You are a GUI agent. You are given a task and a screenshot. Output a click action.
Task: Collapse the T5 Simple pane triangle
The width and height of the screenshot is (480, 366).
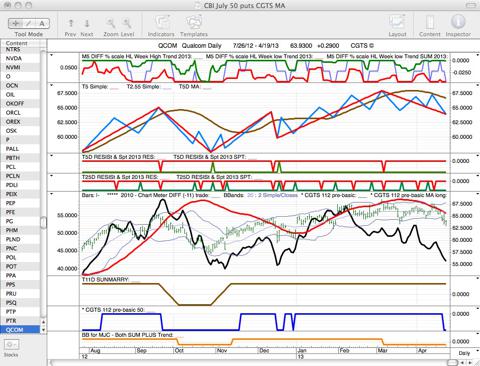(x=51, y=85)
